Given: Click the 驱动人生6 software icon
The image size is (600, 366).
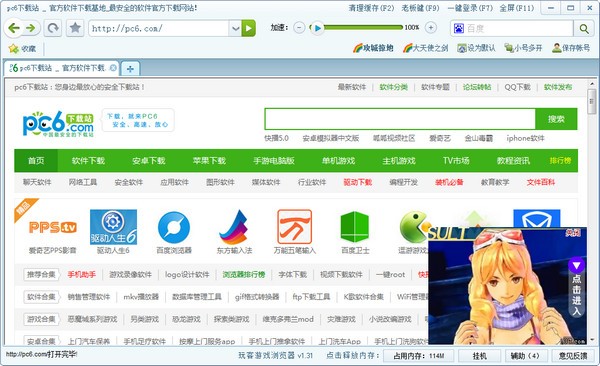Looking at the screenshot, I should click(x=113, y=227).
